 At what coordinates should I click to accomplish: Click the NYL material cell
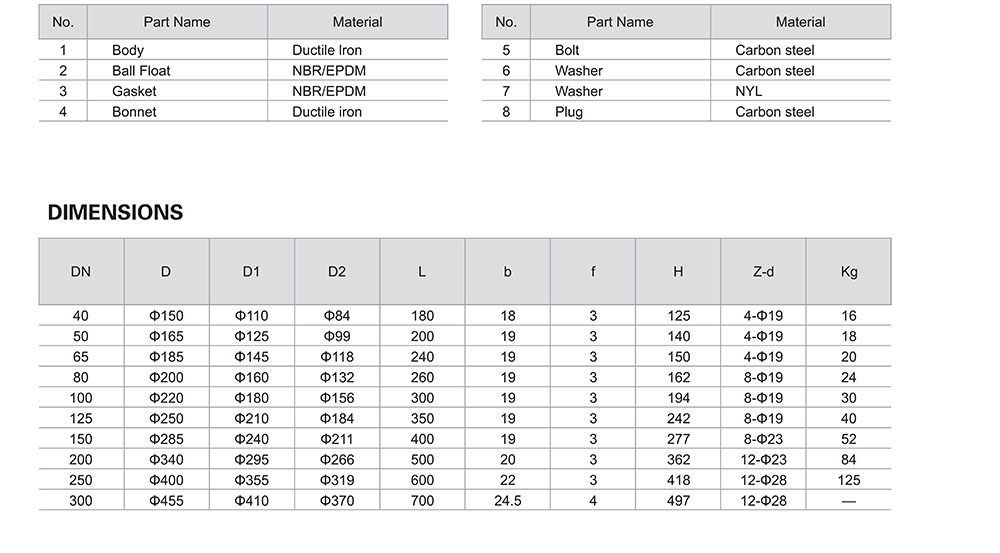click(749, 91)
